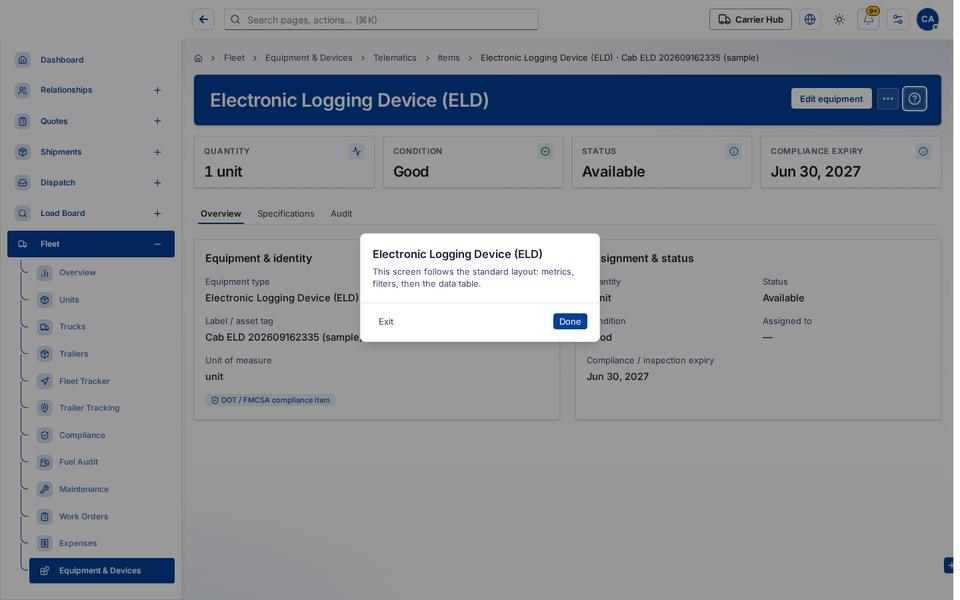Screen dimensions: 960x600
Task: Click the Quantity card activity icon
Action: click(x=356, y=151)
